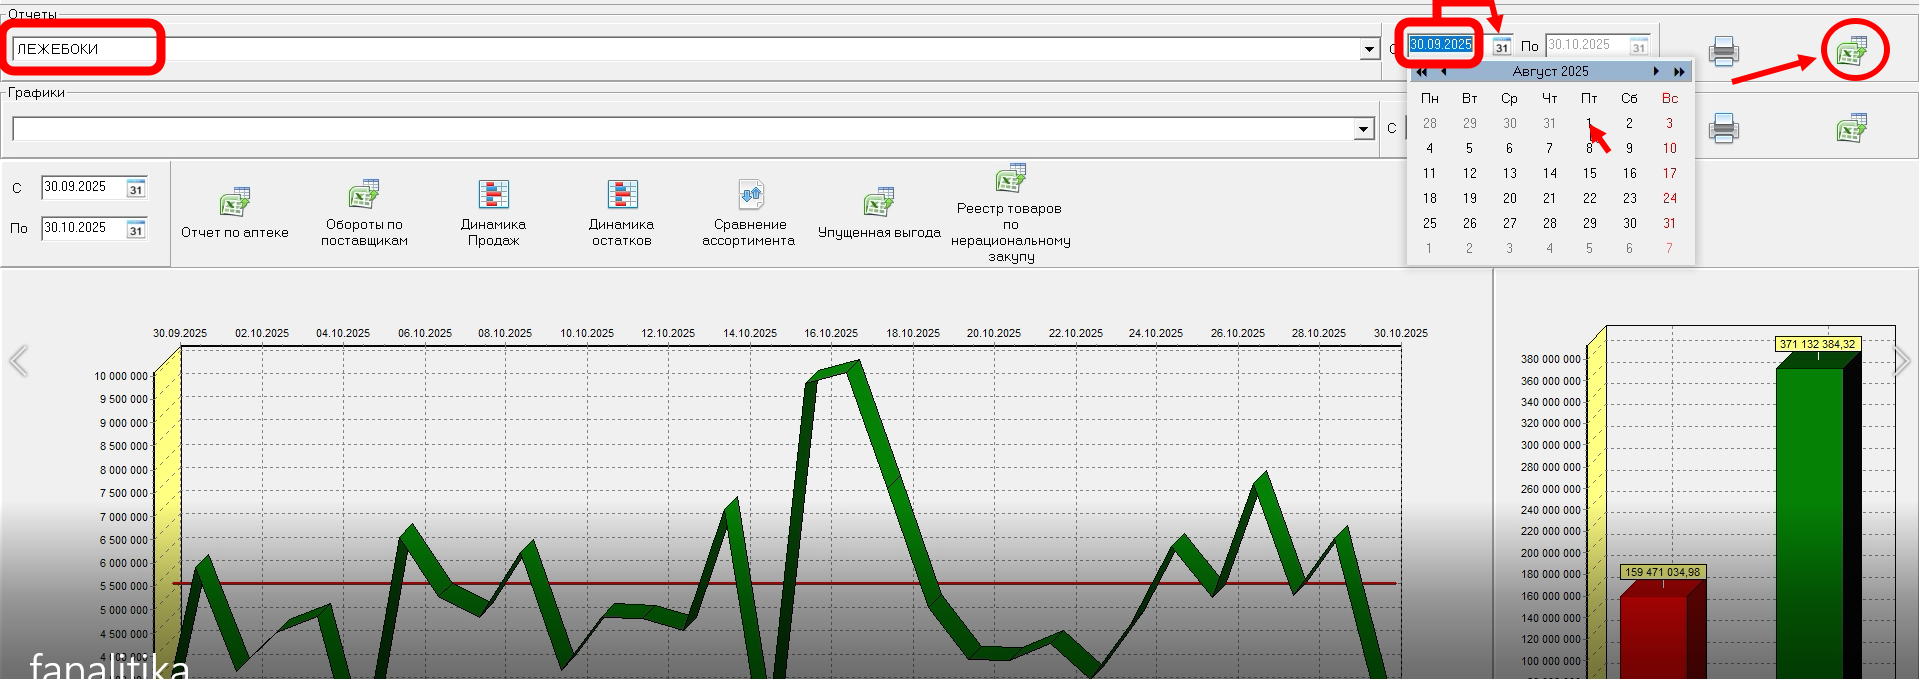Expand the Графики dropdown list
This screenshot has height=679, width=1919.
1363,129
